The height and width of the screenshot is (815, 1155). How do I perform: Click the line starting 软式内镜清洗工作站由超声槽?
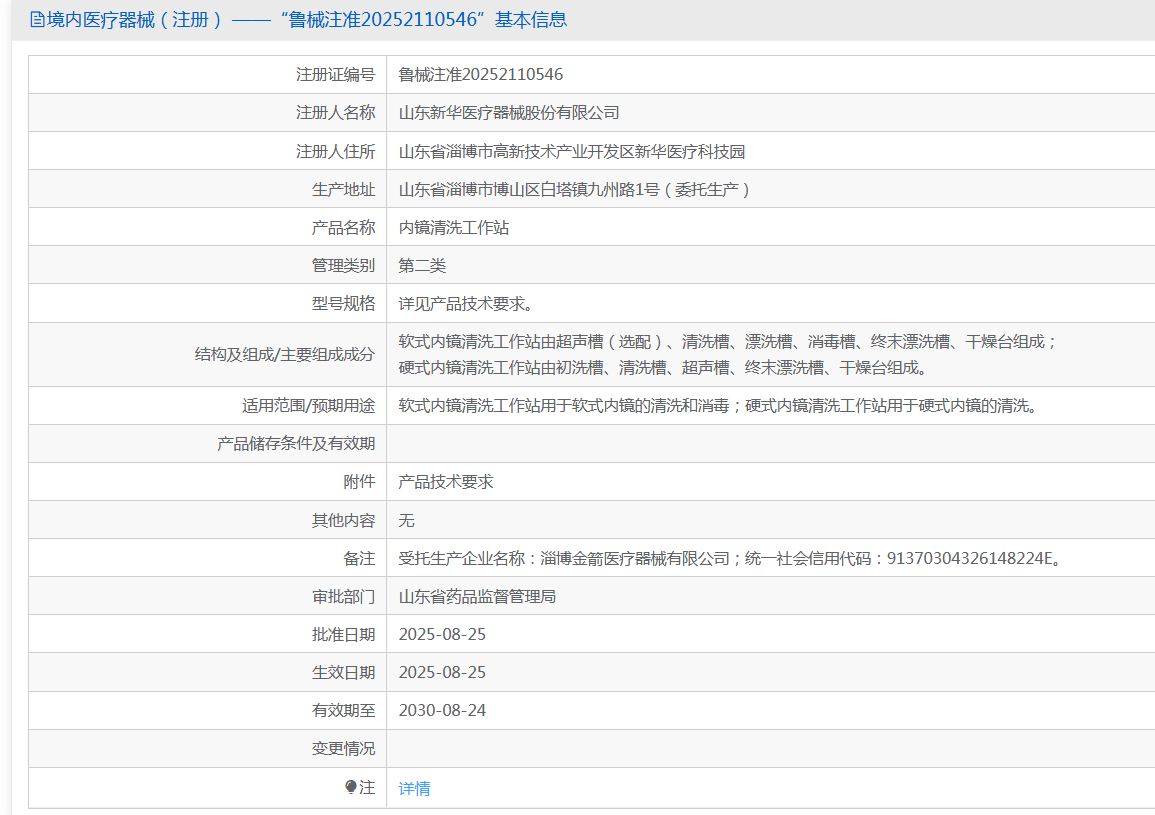pos(728,342)
